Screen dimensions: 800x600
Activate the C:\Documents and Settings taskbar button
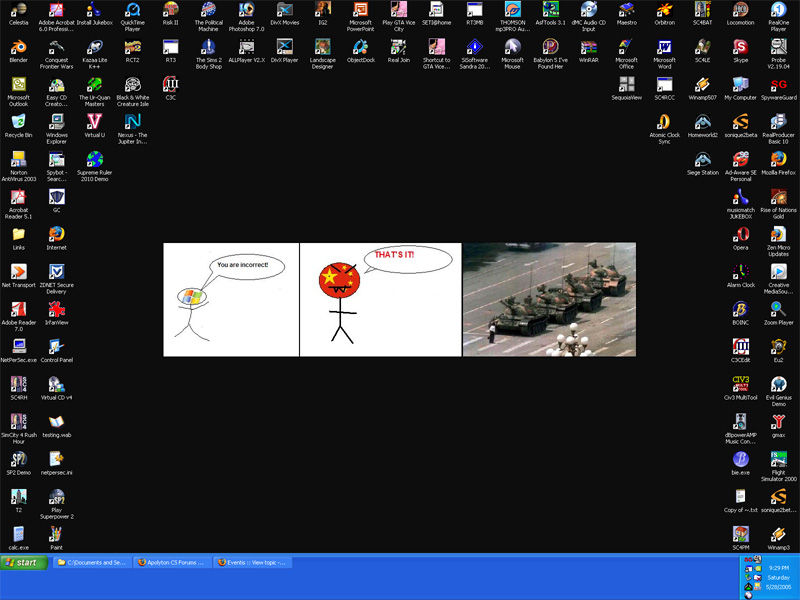(92, 563)
